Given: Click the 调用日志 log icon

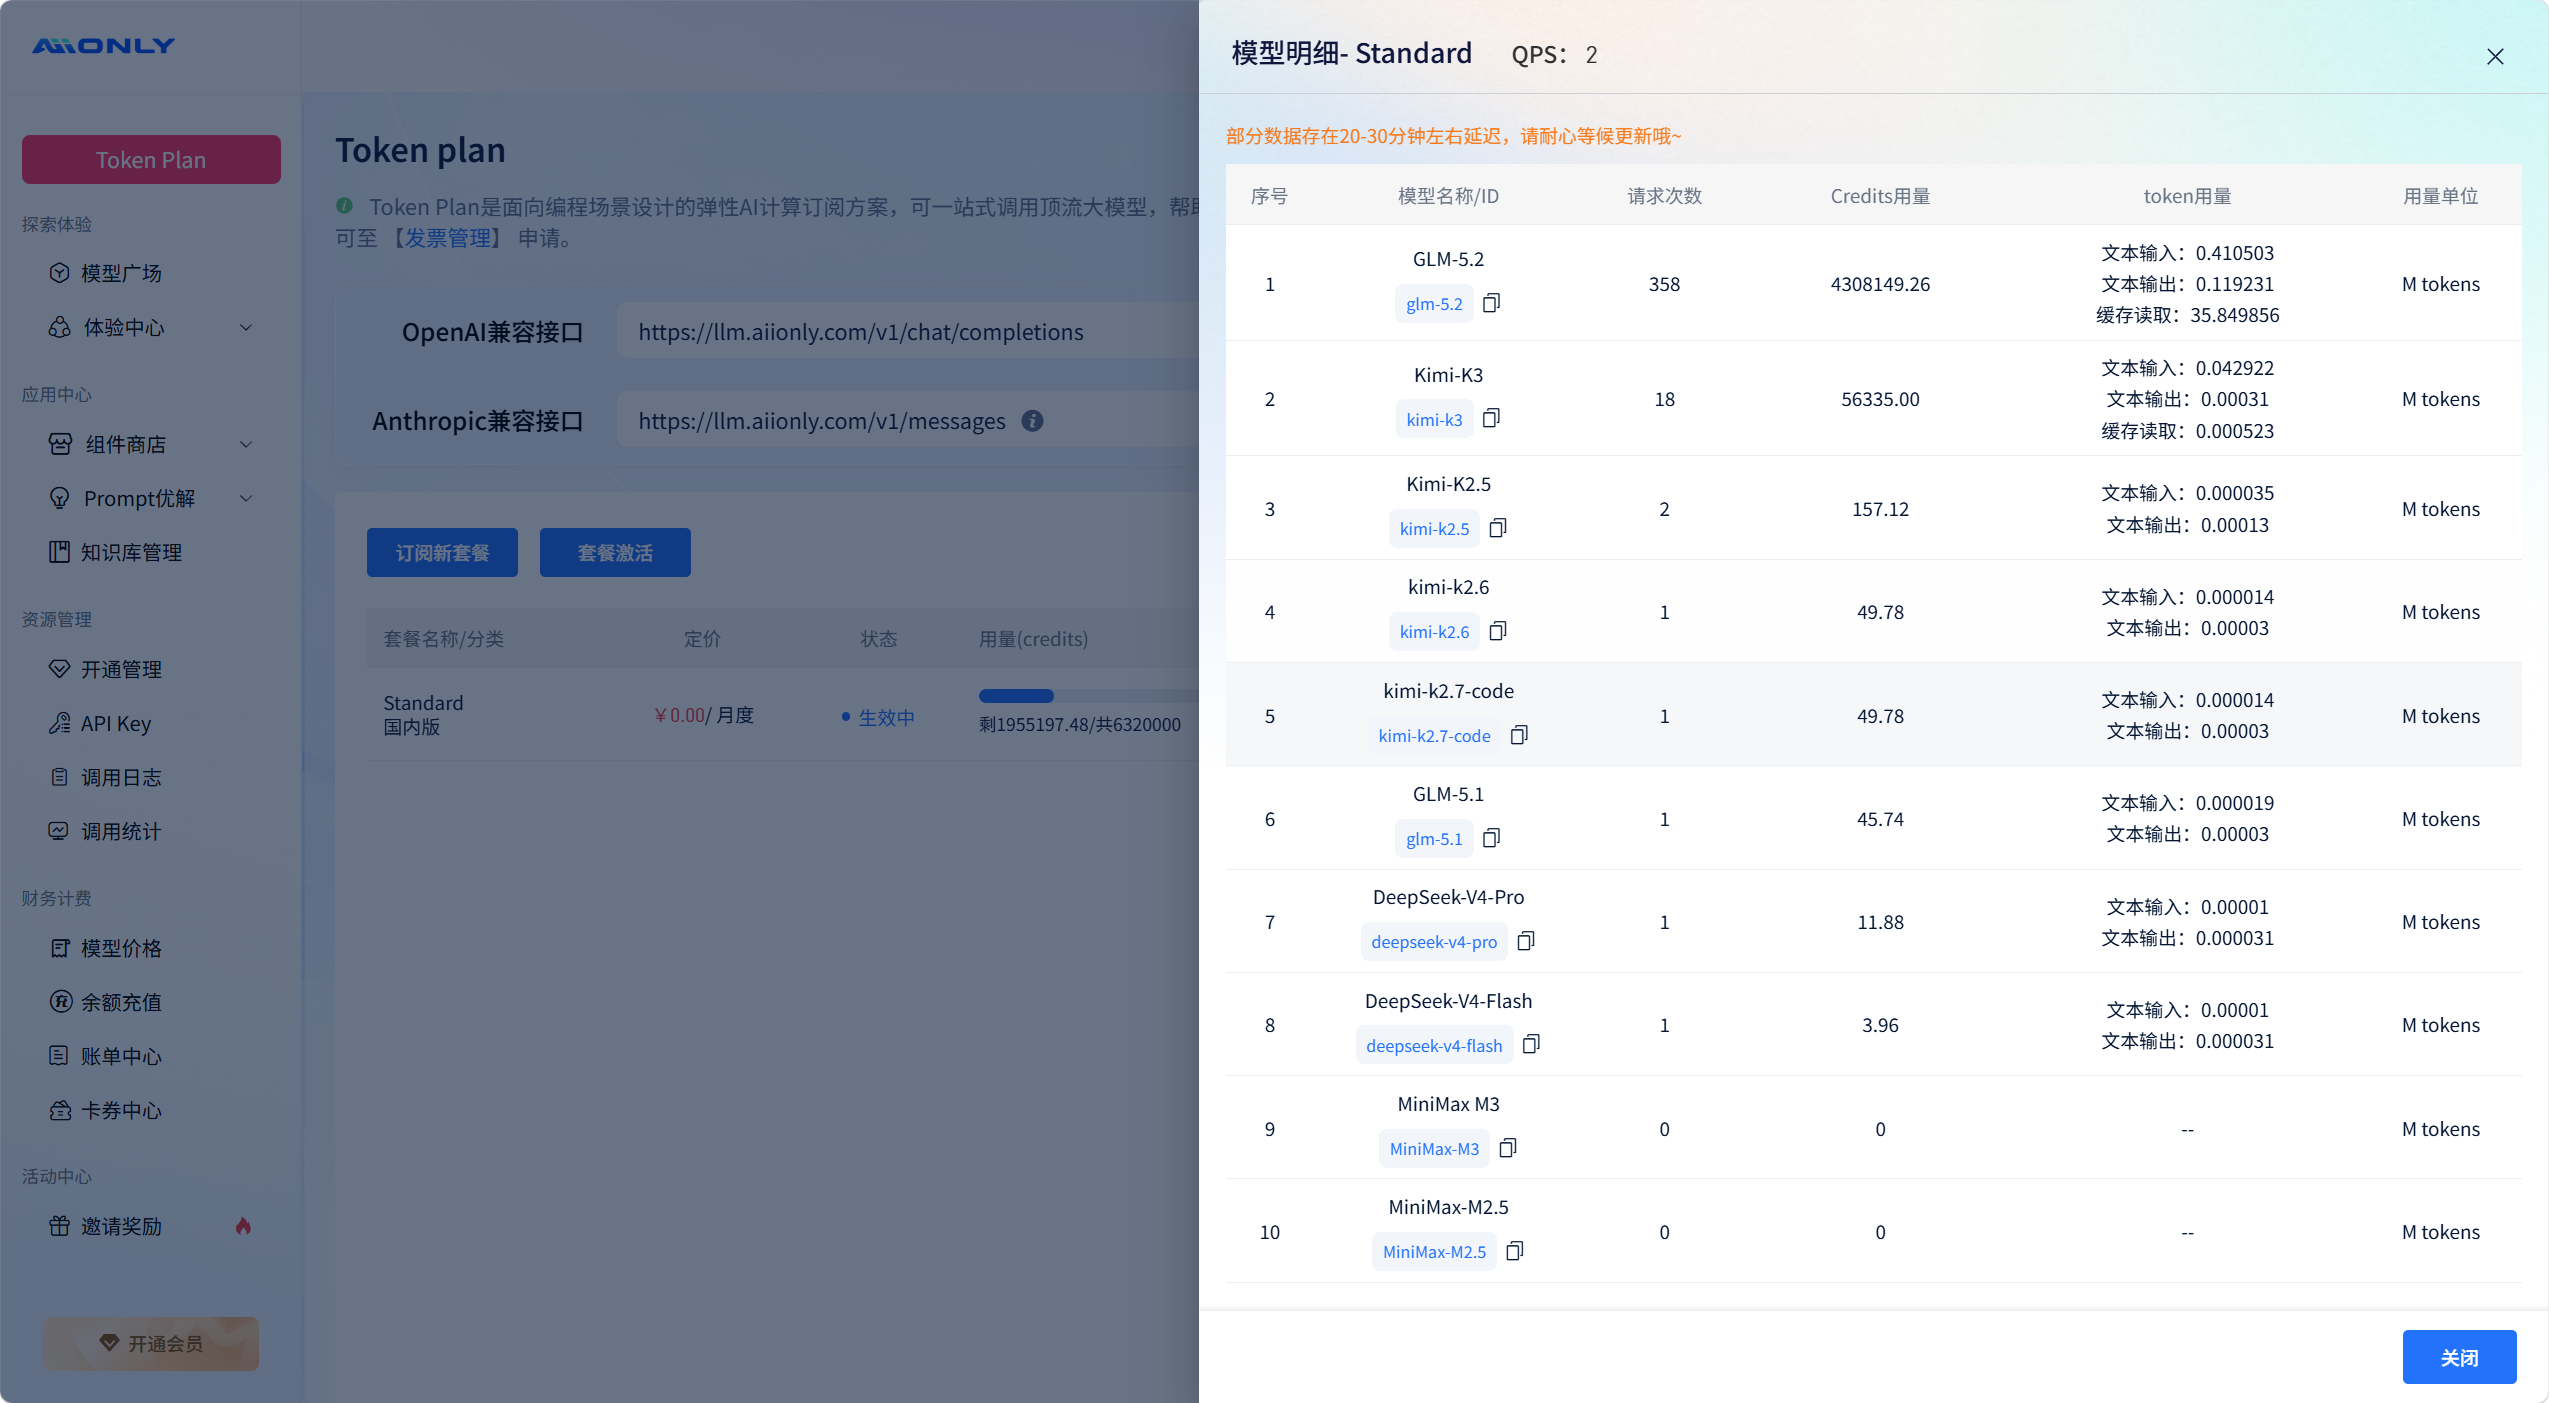Looking at the screenshot, I should tap(59, 777).
